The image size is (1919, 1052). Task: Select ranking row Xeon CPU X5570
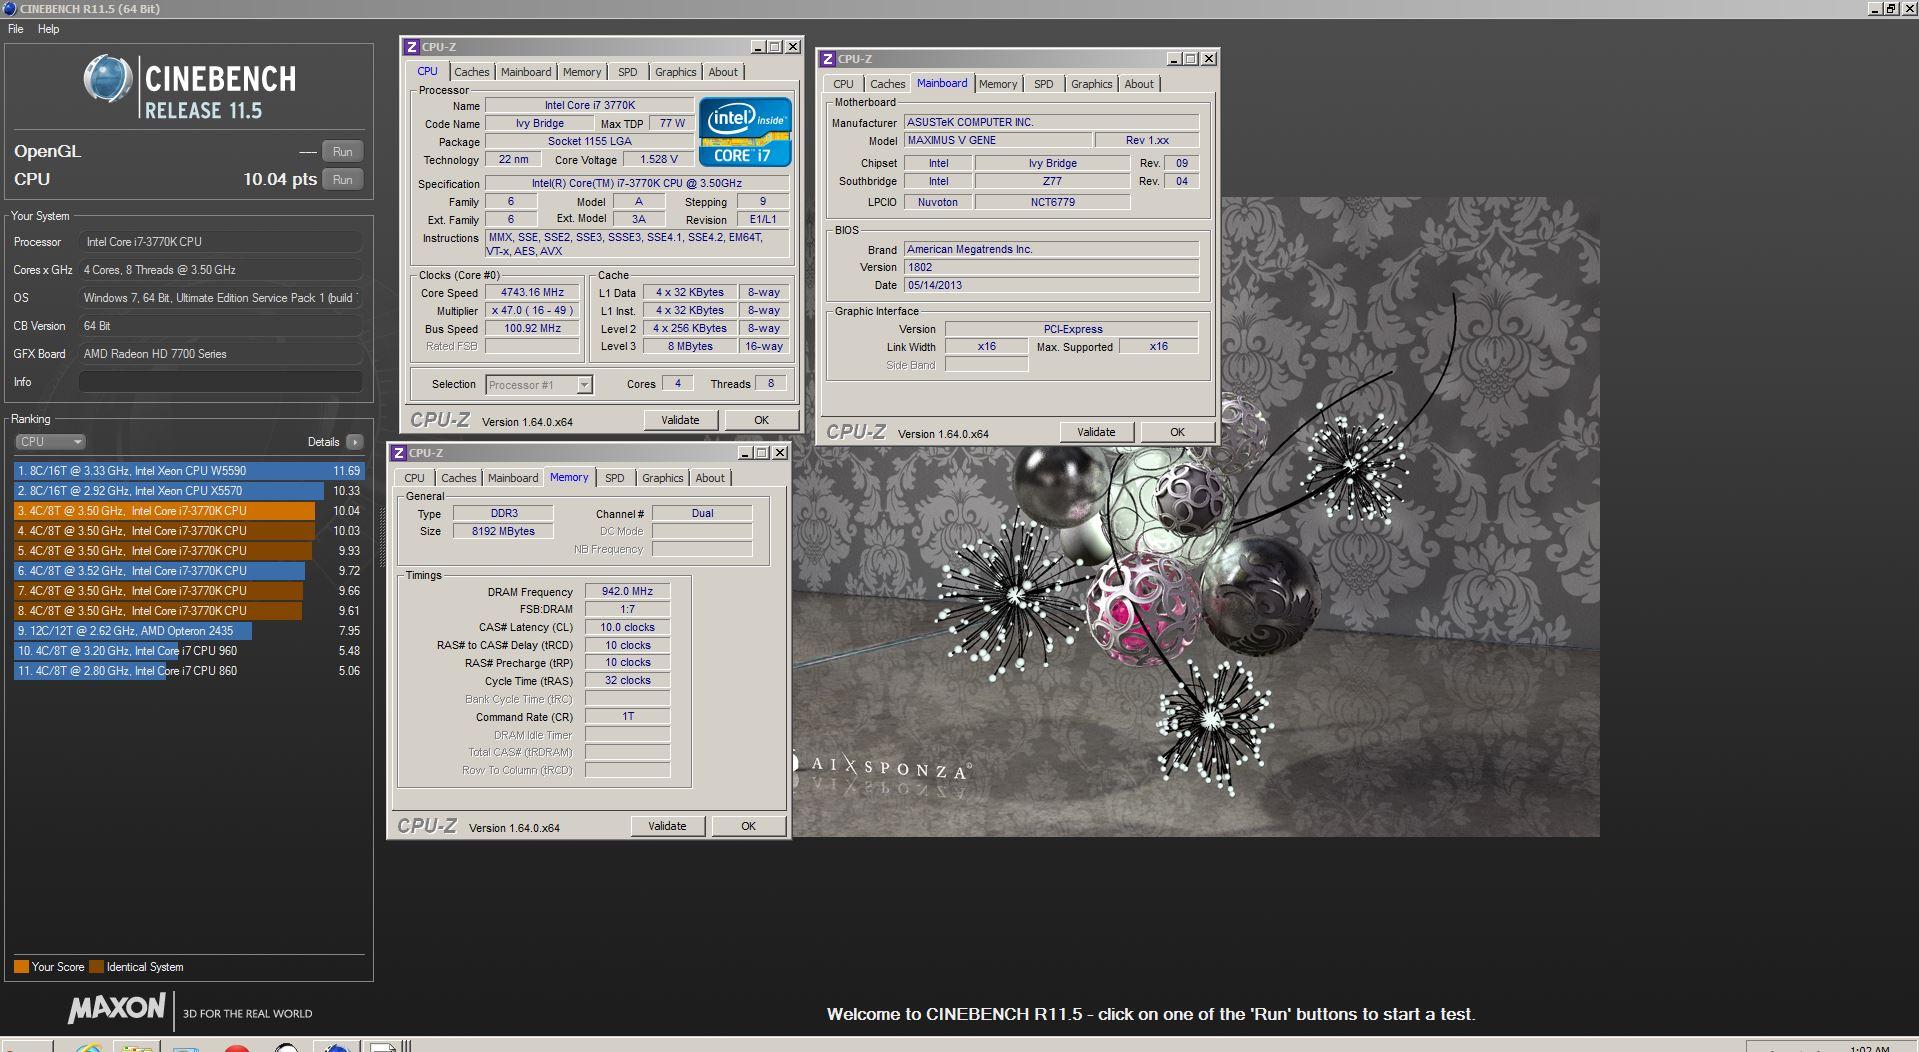[189, 491]
